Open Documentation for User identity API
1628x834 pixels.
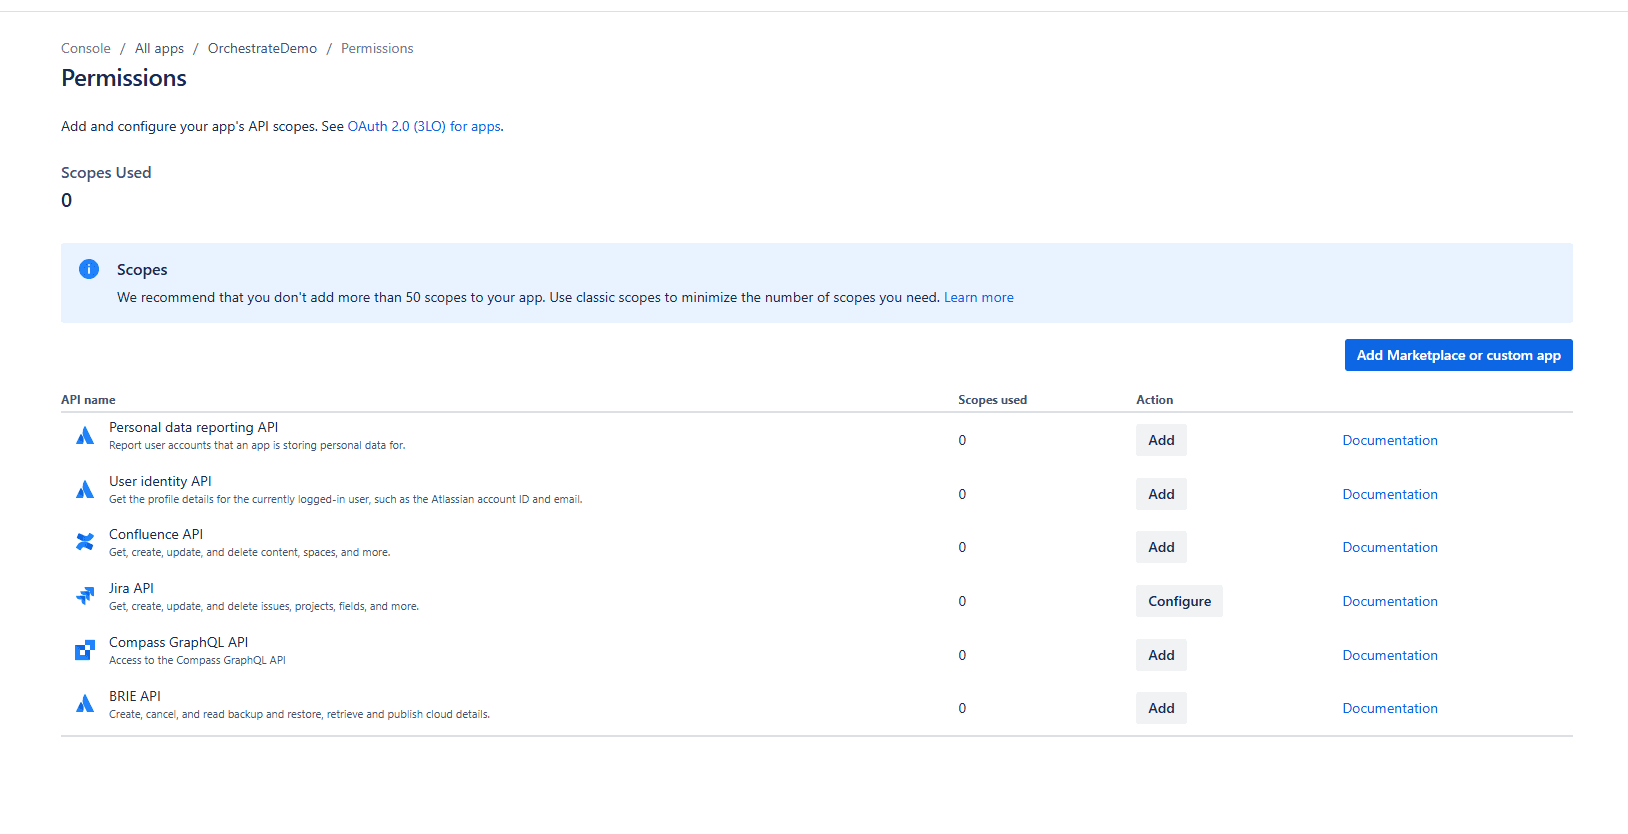point(1390,494)
